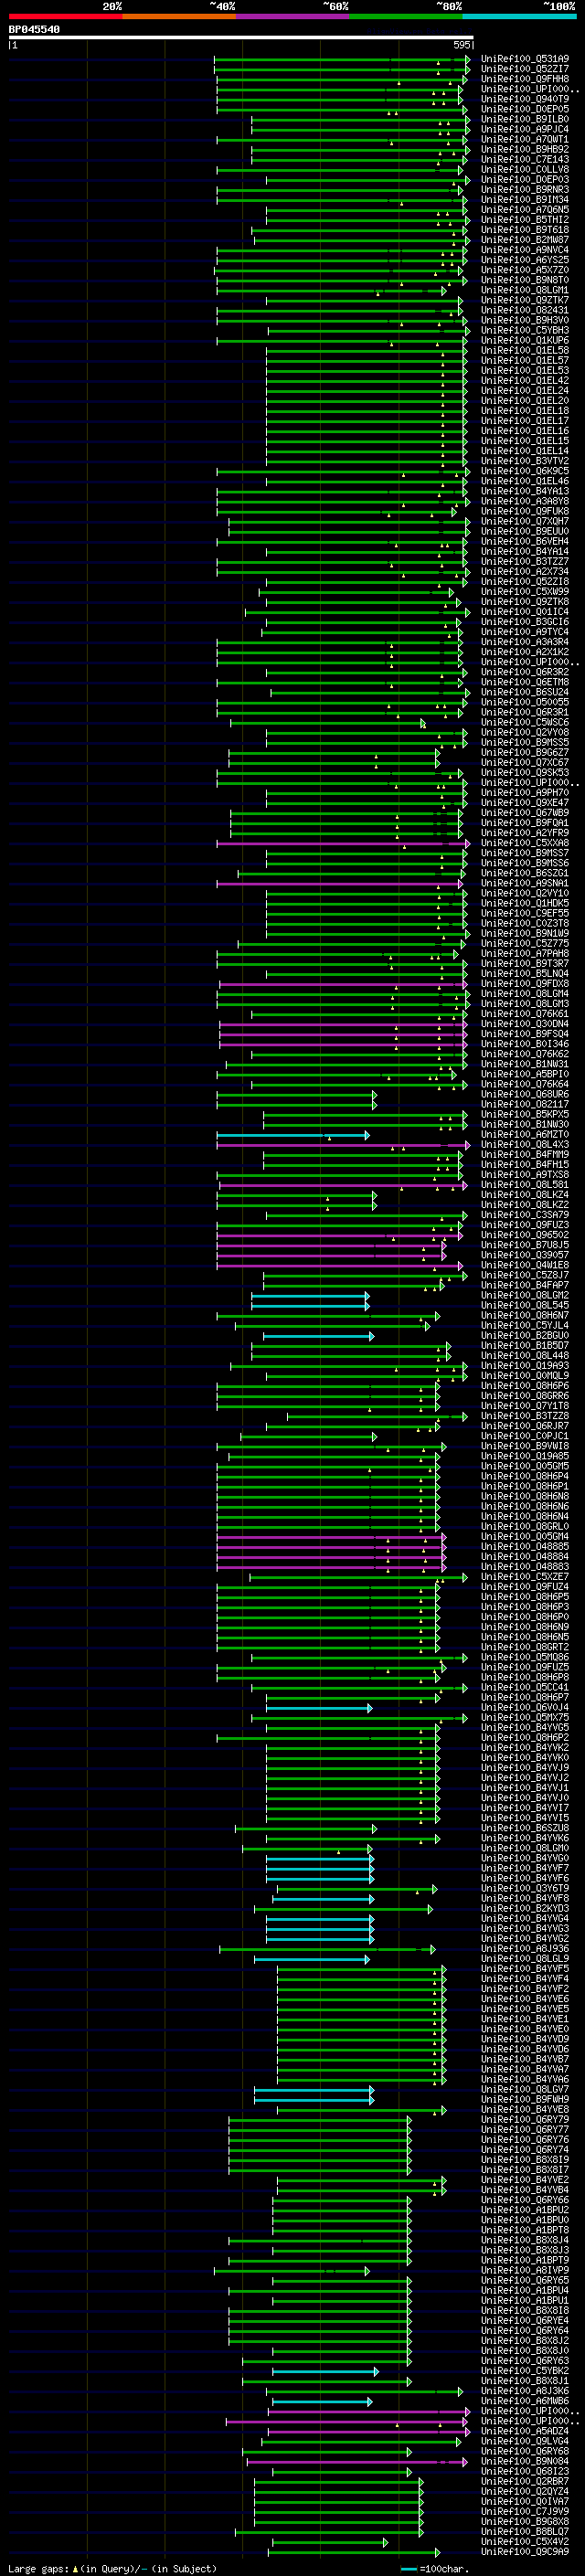Viewport: 585px width, 2576px height.
Task: Select the BP045540 query name label
Action: [x=34, y=29]
